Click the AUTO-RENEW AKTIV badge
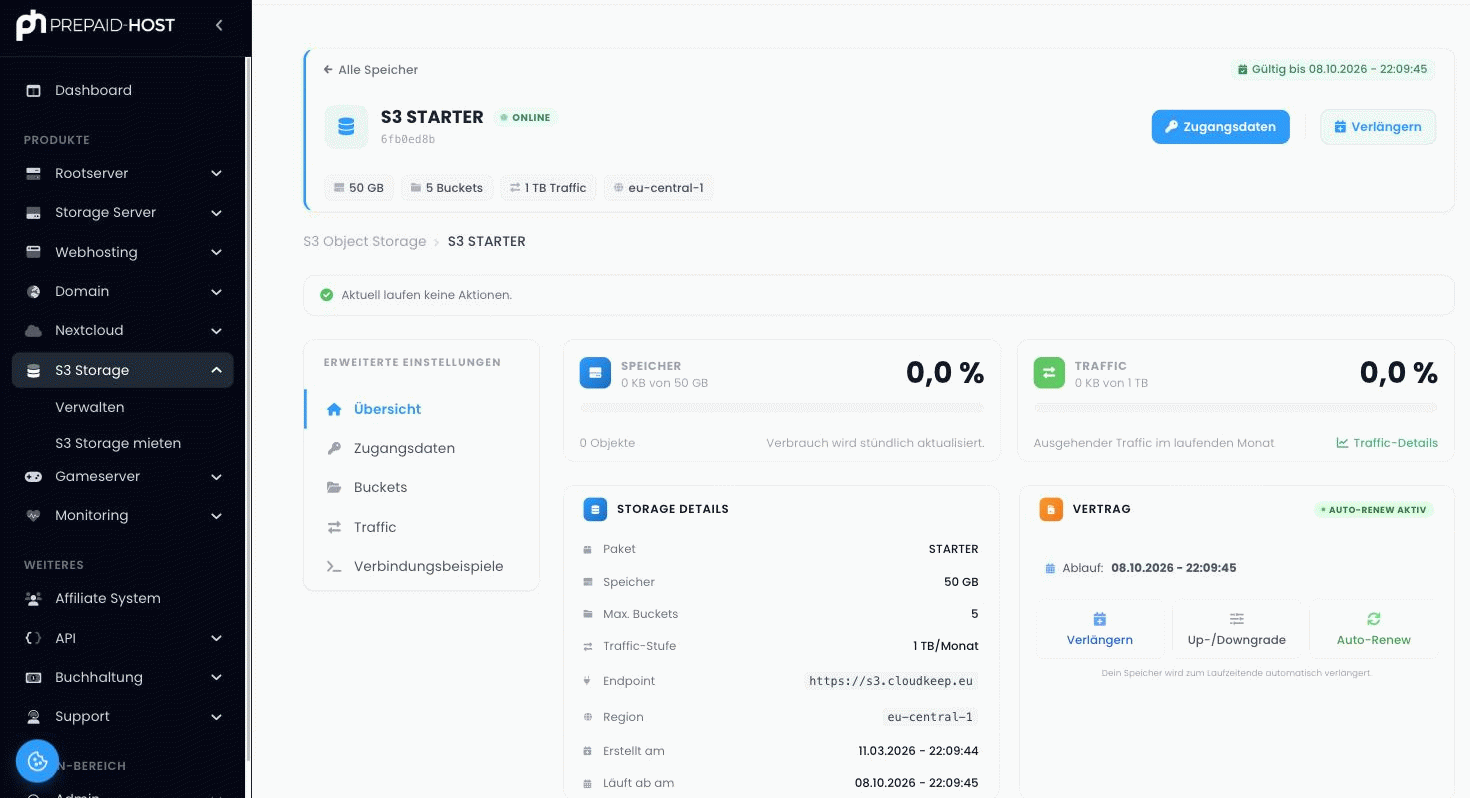This screenshot has height=798, width=1470. (x=1374, y=509)
